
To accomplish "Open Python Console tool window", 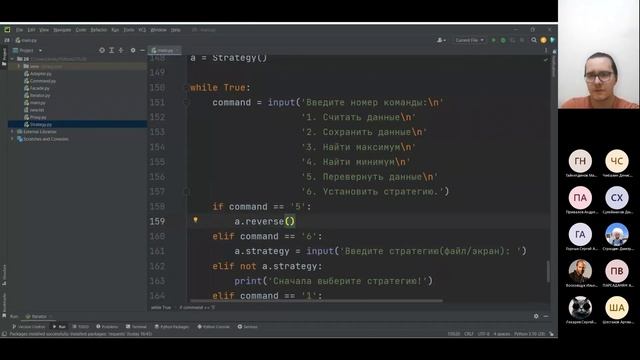I will [213, 327].
